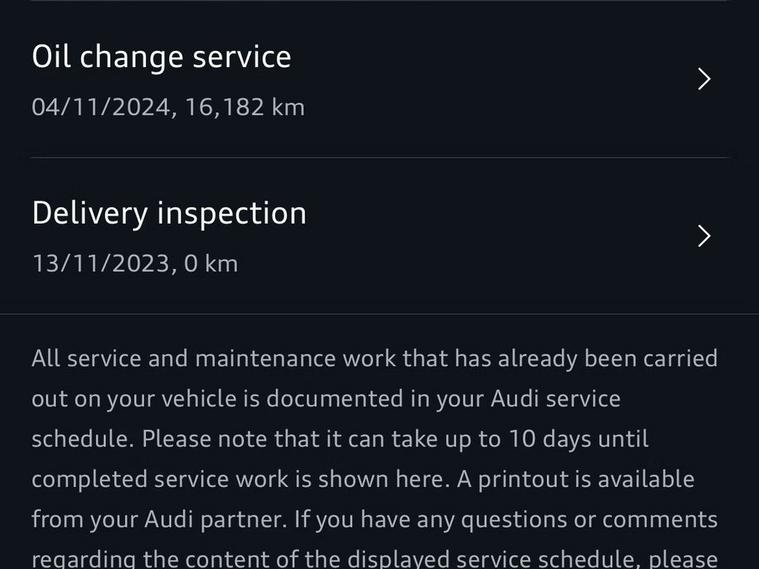Tap the '0 km' mileage text
This screenshot has height=569, width=759.
pyautogui.click(x=211, y=264)
